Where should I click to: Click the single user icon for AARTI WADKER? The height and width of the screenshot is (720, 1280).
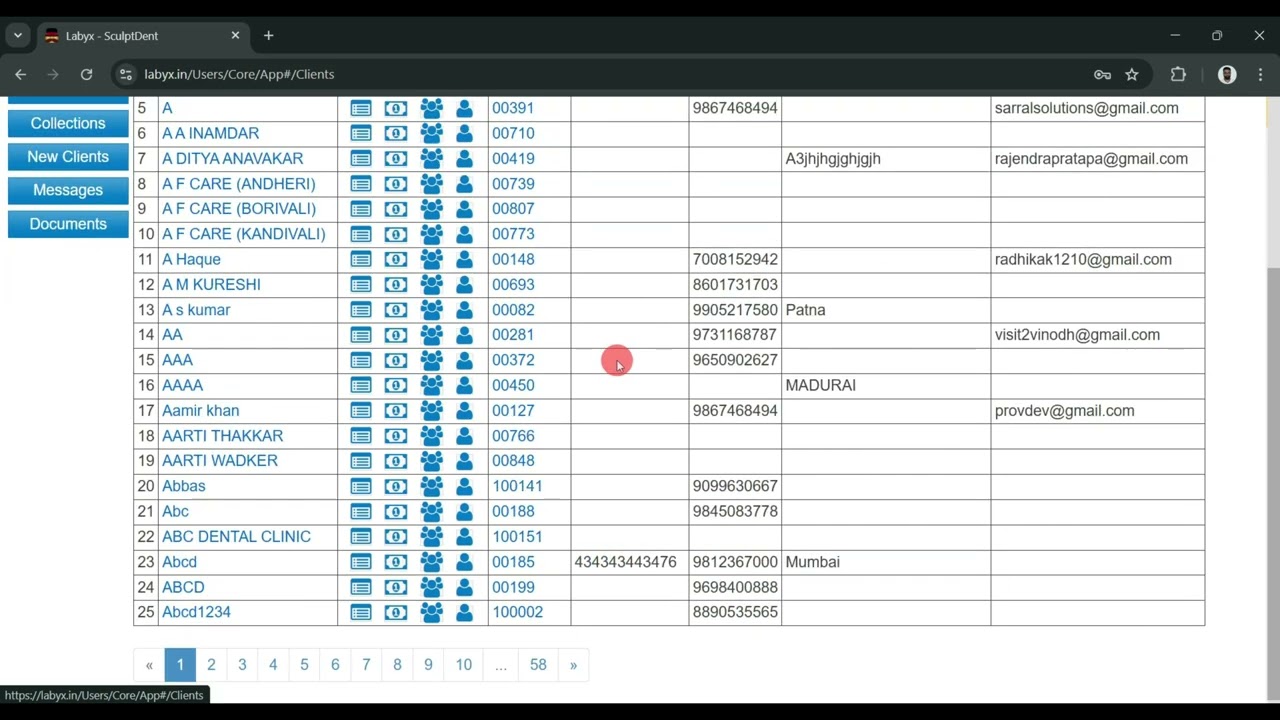pyautogui.click(x=464, y=461)
